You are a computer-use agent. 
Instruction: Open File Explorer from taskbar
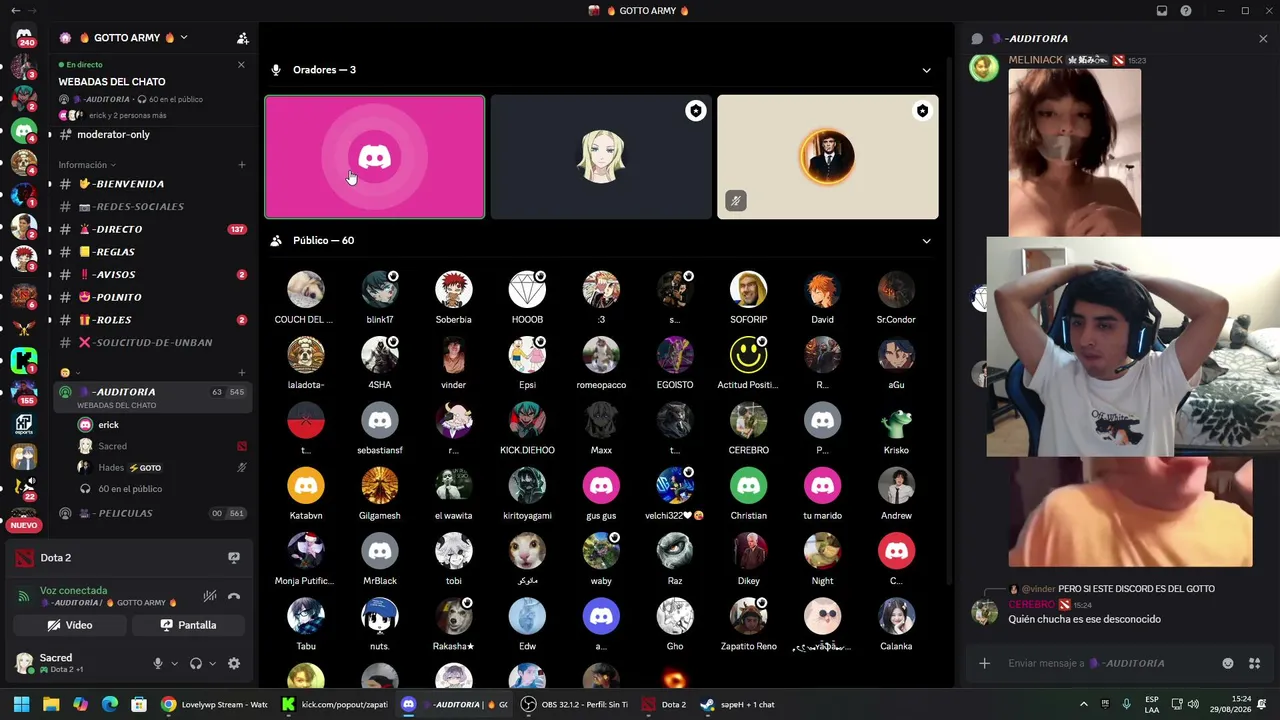51,704
